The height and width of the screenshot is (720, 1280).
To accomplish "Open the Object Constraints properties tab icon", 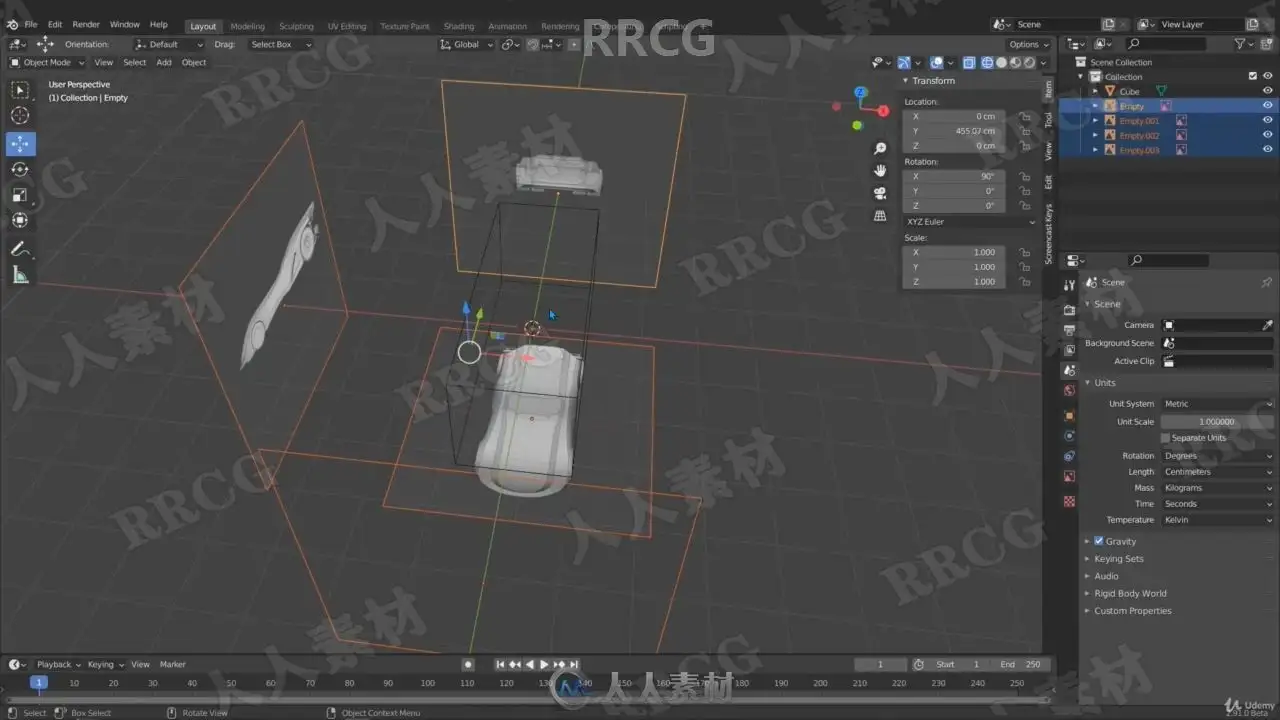I will click(x=1070, y=456).
